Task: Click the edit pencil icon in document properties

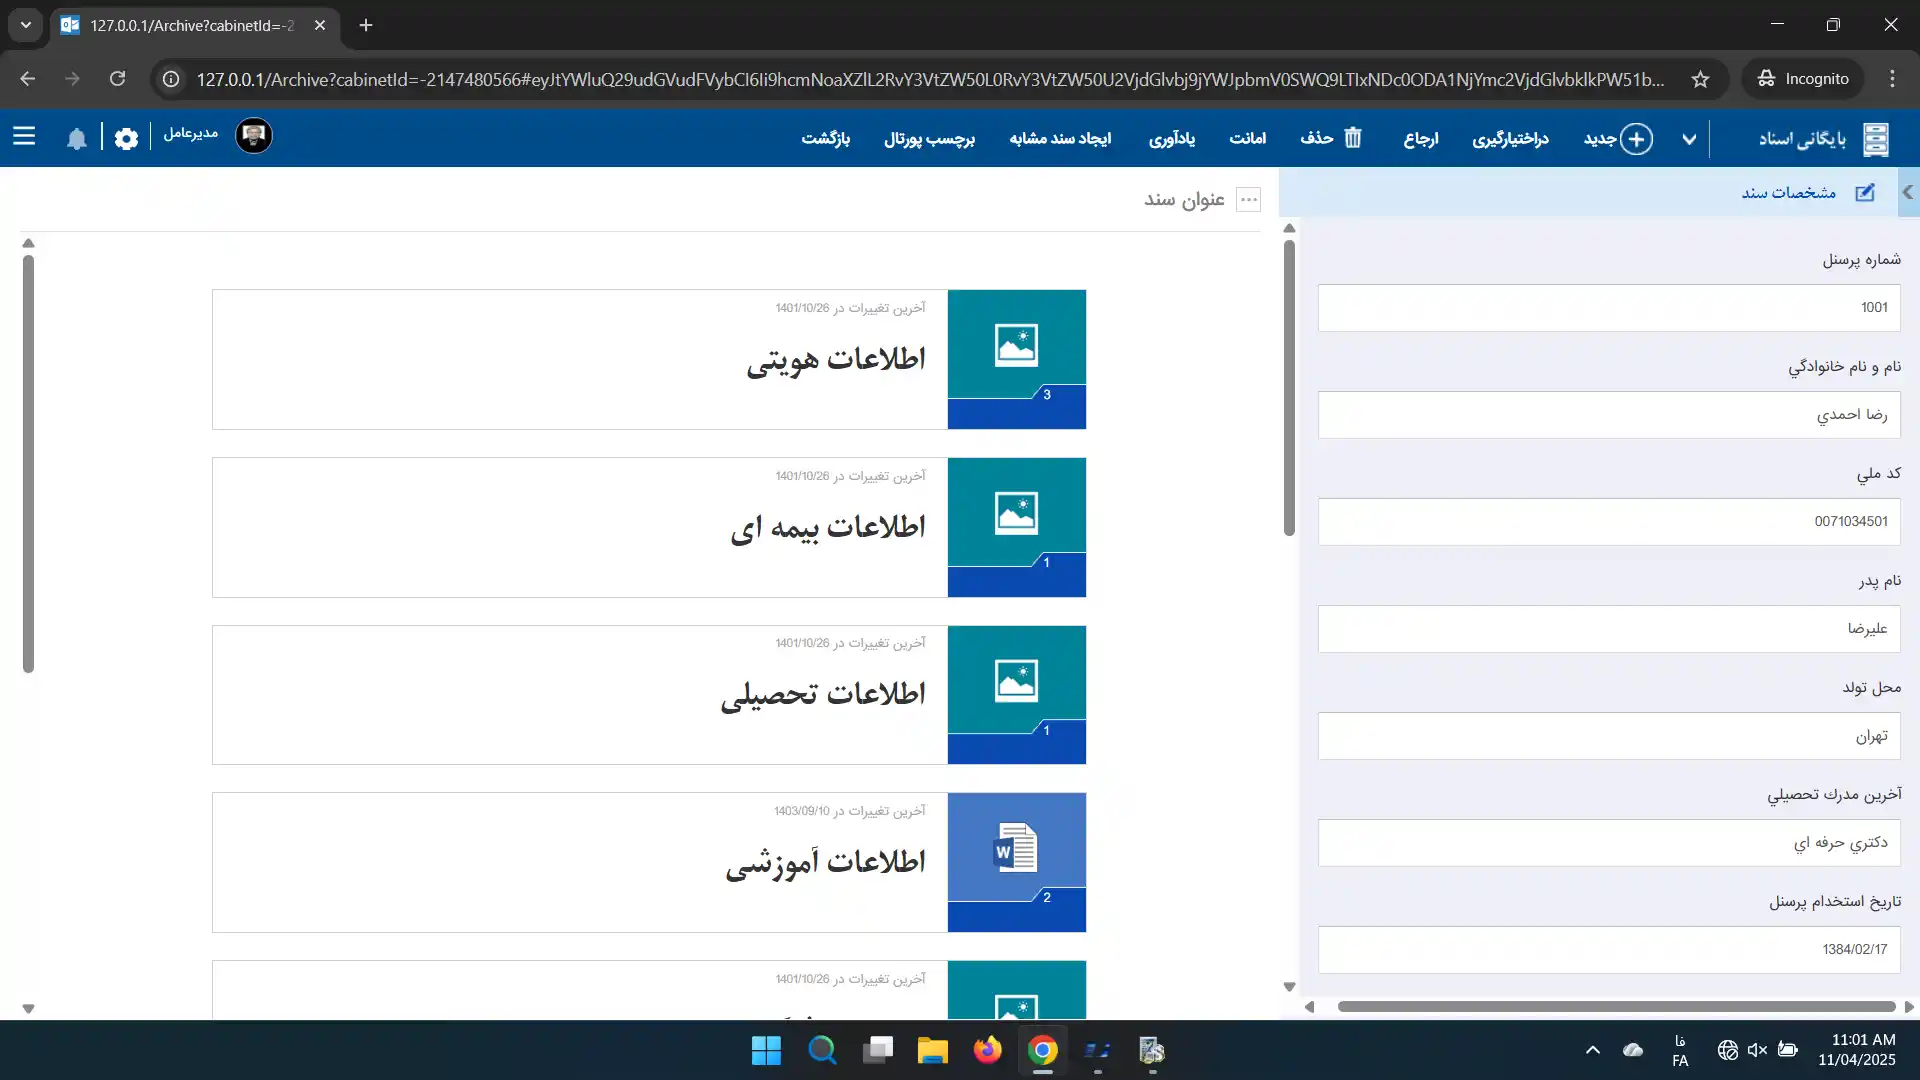Action: 1865,193
